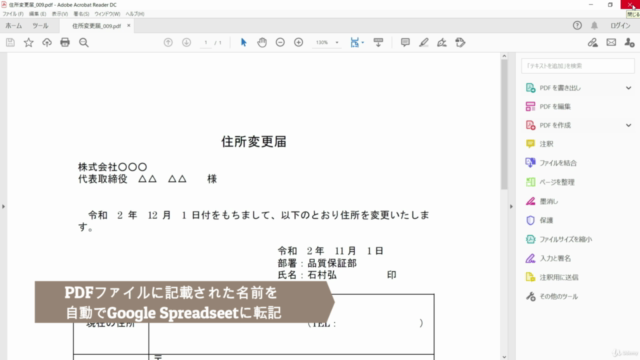Click the 部署：品質保証部 text
The height and width of the screenshot is (360, 640).
point(317,263)
